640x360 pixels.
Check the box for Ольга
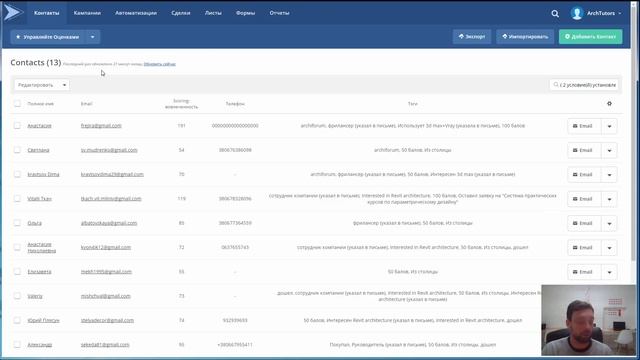coord(17,223)
